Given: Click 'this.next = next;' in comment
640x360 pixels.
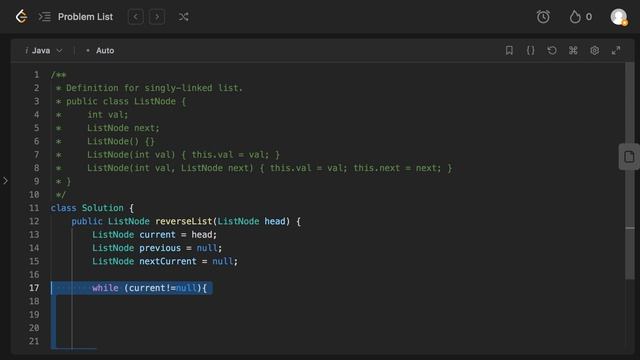Looking at the screenshot, I should pos(398,168).
